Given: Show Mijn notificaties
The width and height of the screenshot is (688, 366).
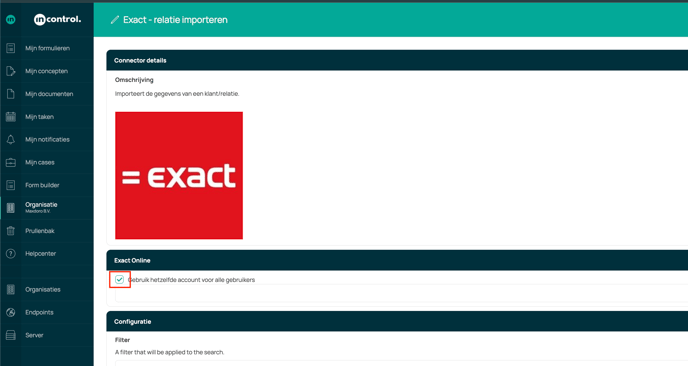Looking at the screenshot, I should click(47, 140).
